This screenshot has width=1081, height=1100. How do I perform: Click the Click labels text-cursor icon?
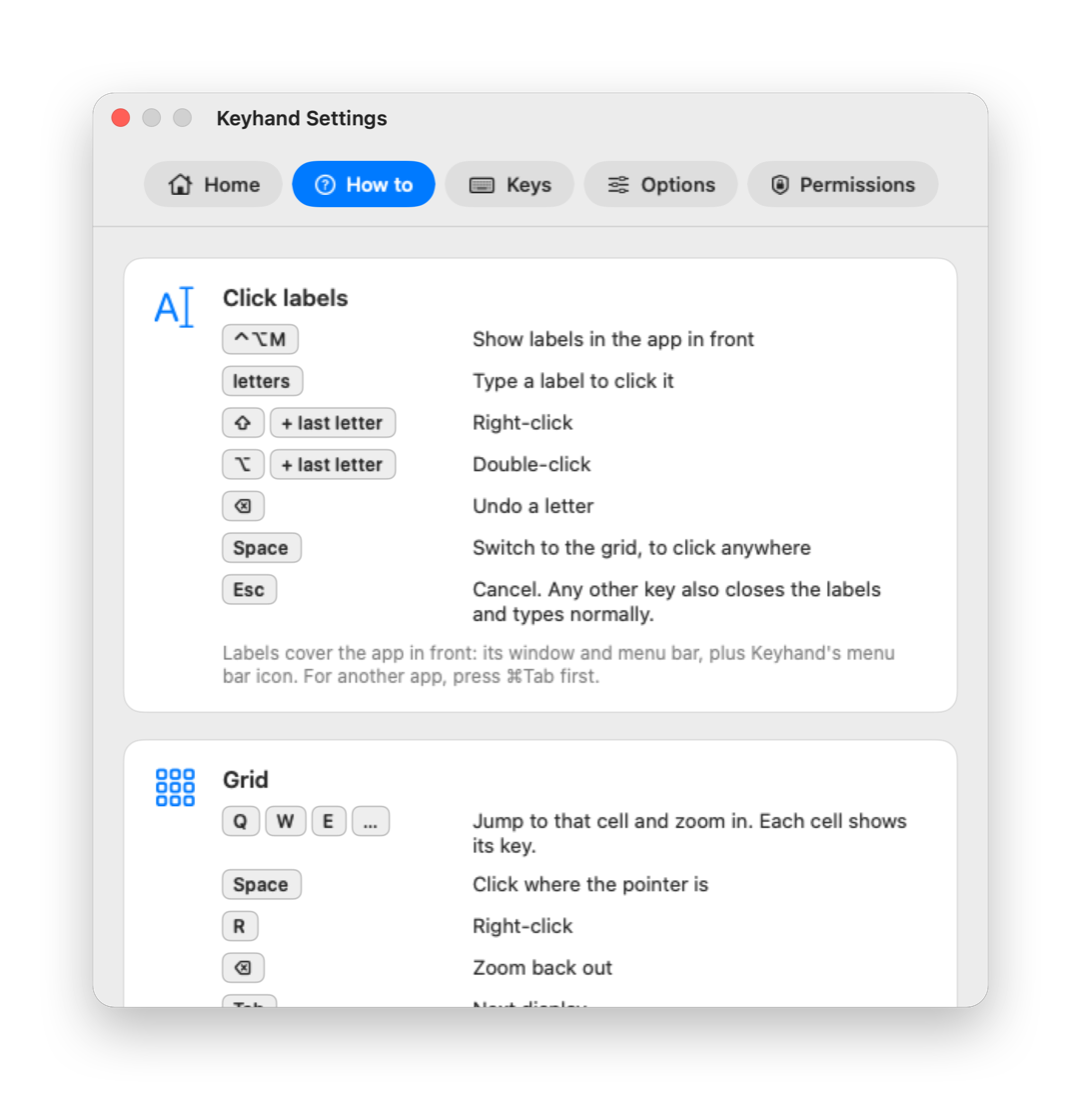[174, 307]
